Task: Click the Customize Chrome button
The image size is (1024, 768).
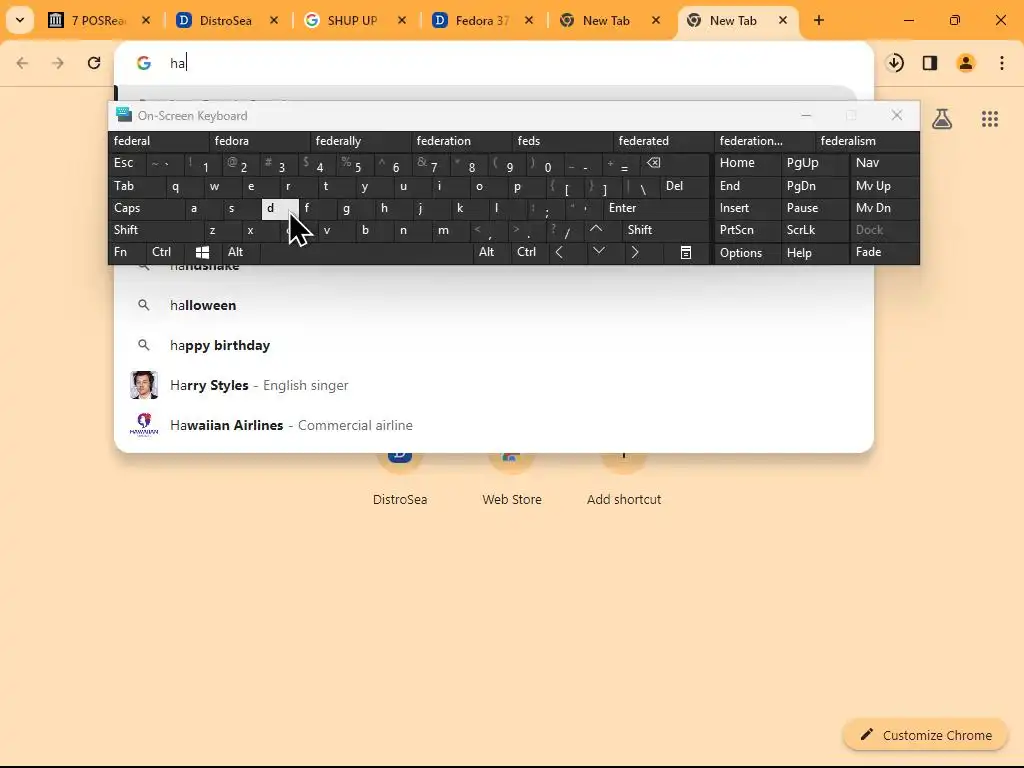Action: click(x=925, y=735)
